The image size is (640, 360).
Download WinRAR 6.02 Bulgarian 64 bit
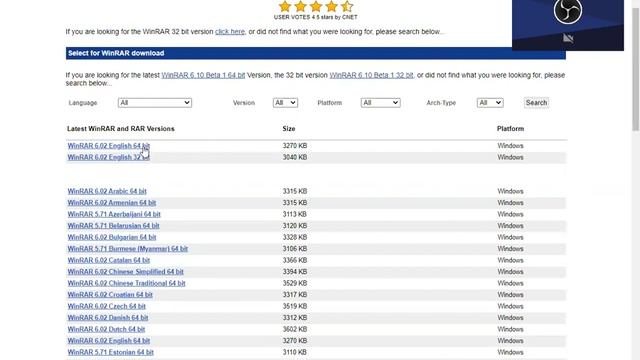(112, 237)
